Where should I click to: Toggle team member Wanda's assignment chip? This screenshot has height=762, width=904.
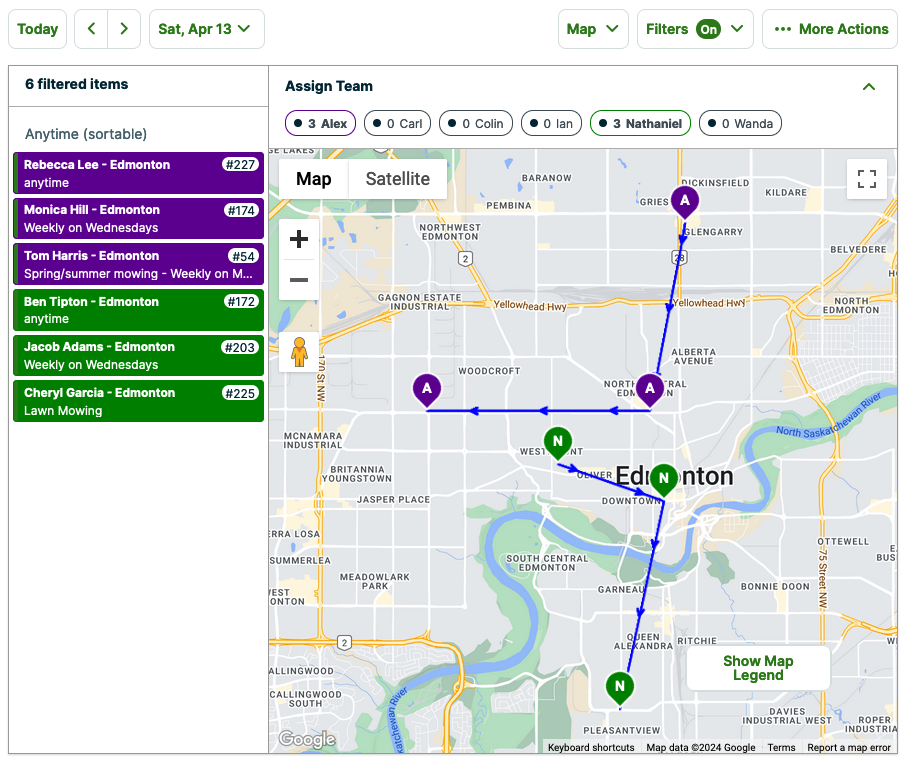click(740, 123)
